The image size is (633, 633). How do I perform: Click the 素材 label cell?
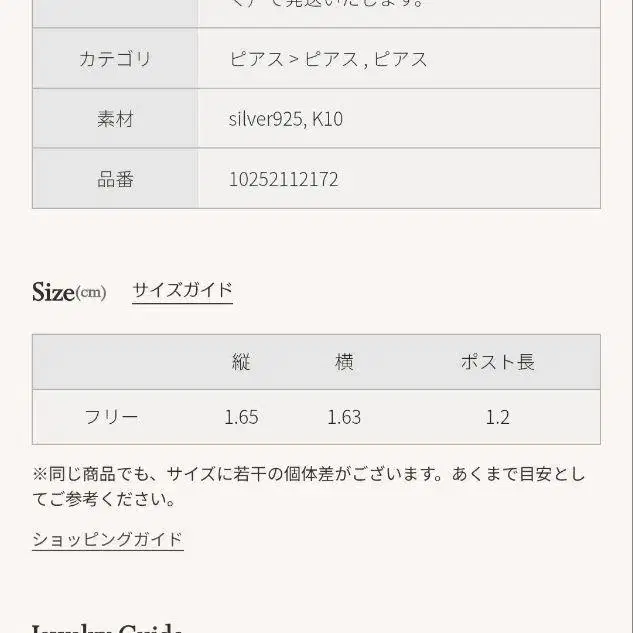pos(115,119)
